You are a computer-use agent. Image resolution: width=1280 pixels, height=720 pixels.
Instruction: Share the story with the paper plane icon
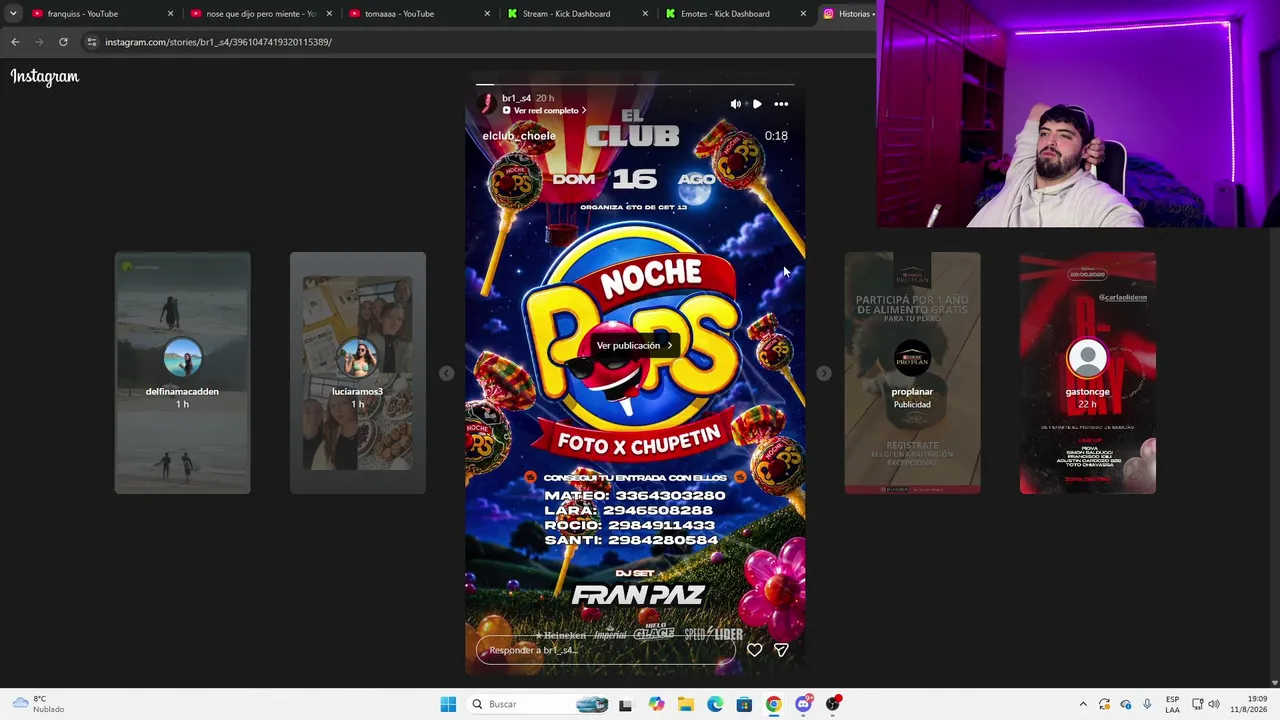pos(781,650)
